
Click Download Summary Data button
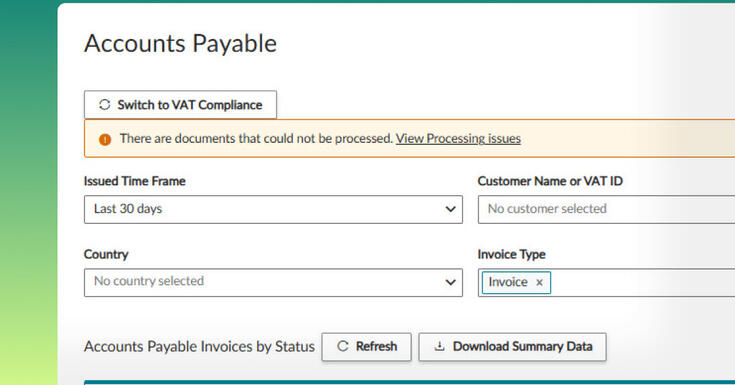click(x=512, y=347)
